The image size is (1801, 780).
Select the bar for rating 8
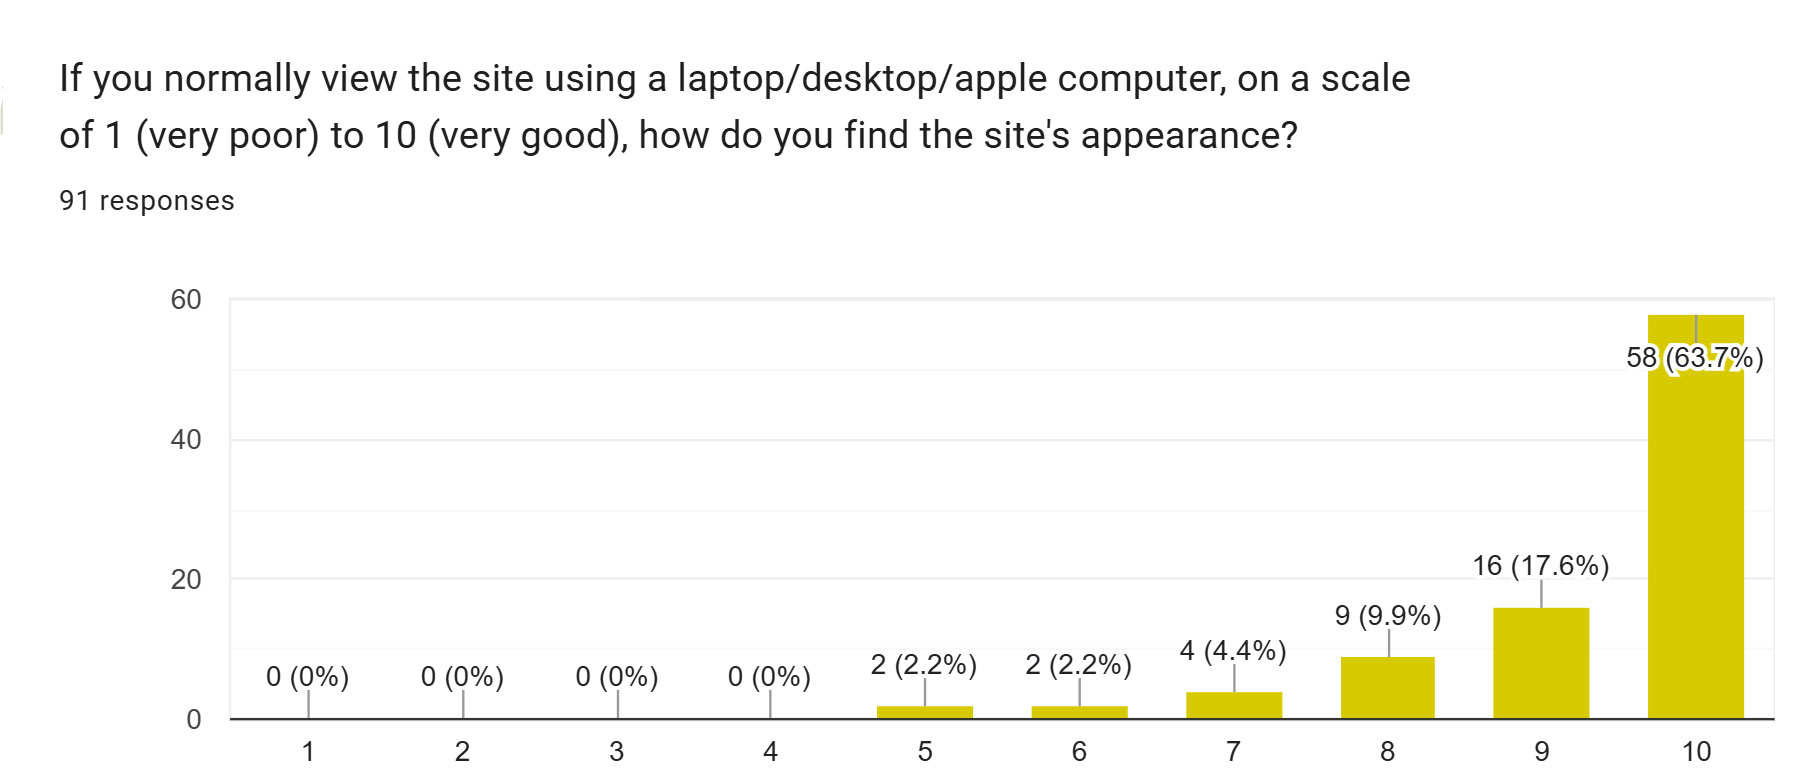coord(1387,688)
